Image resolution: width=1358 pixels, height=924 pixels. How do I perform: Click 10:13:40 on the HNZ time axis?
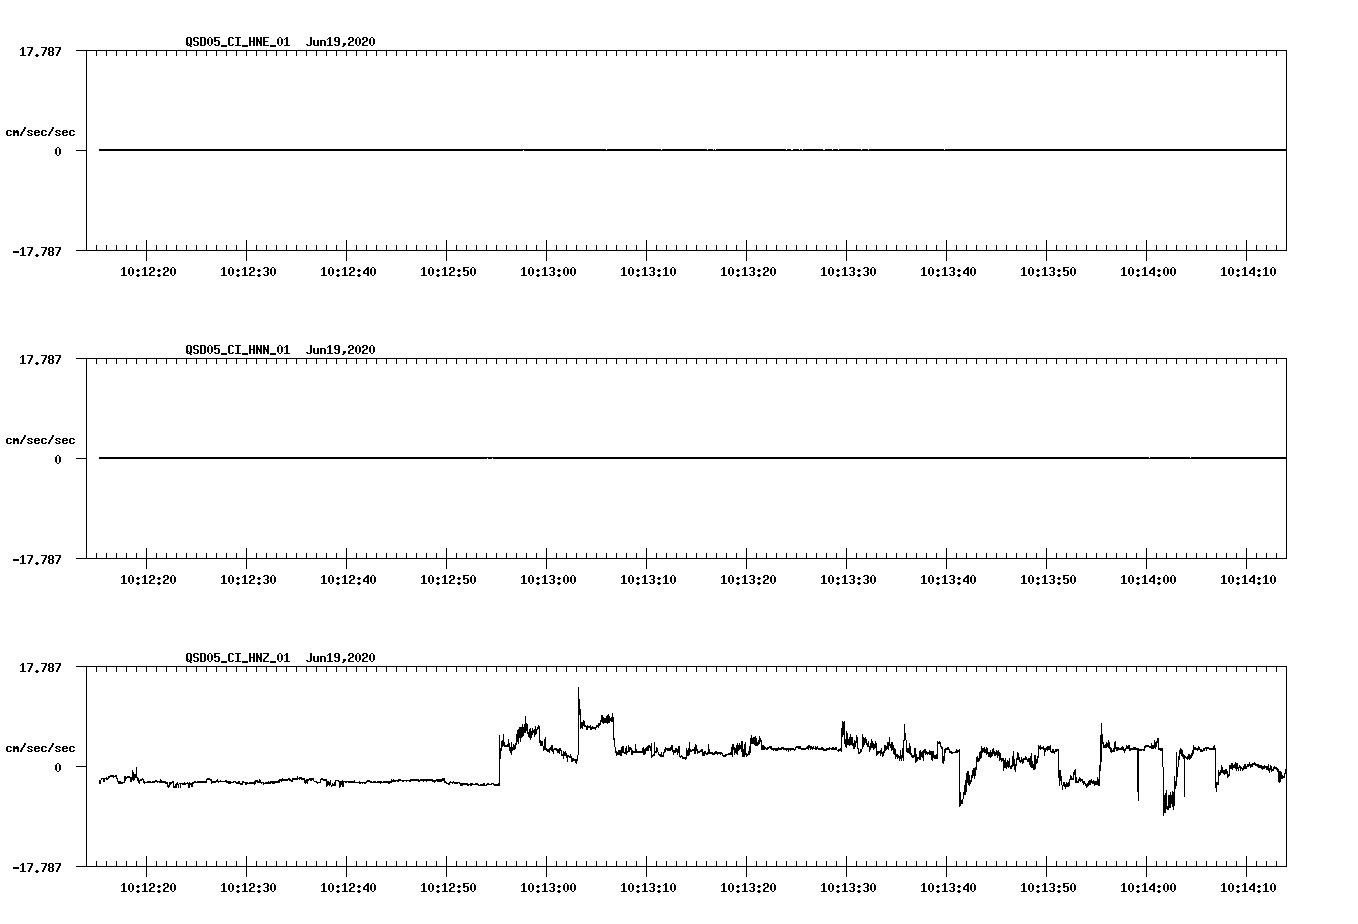tap(948, 888)
